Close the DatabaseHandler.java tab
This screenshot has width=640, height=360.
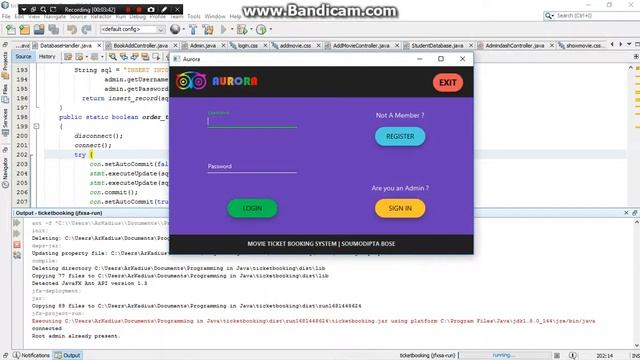99,45
